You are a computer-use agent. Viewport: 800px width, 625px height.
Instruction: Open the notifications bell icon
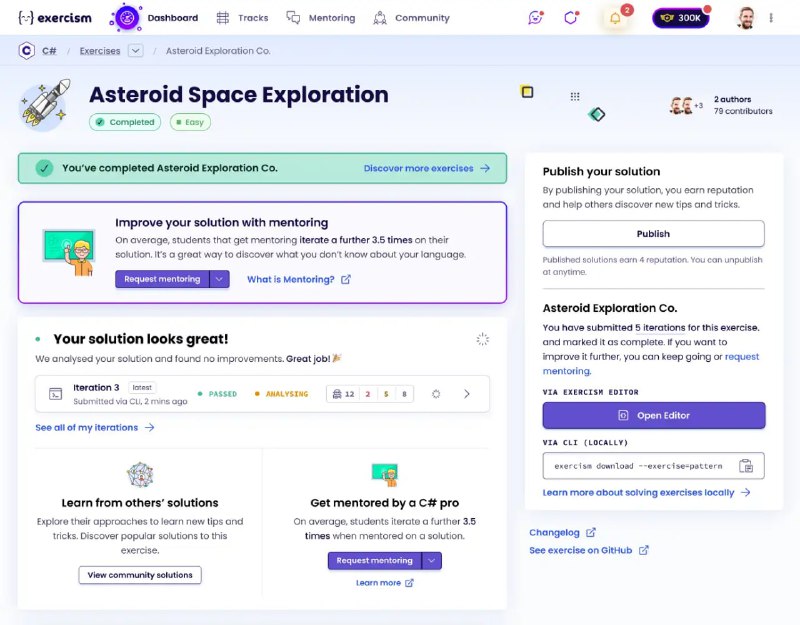(615, 18)
